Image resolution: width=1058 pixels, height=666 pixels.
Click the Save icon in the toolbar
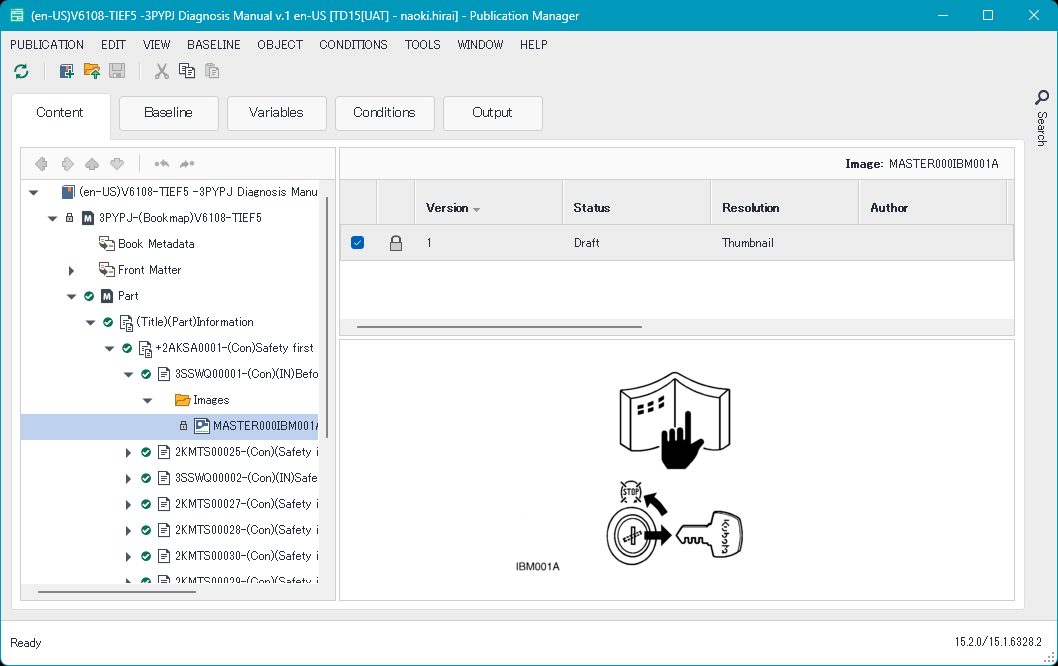115,70
